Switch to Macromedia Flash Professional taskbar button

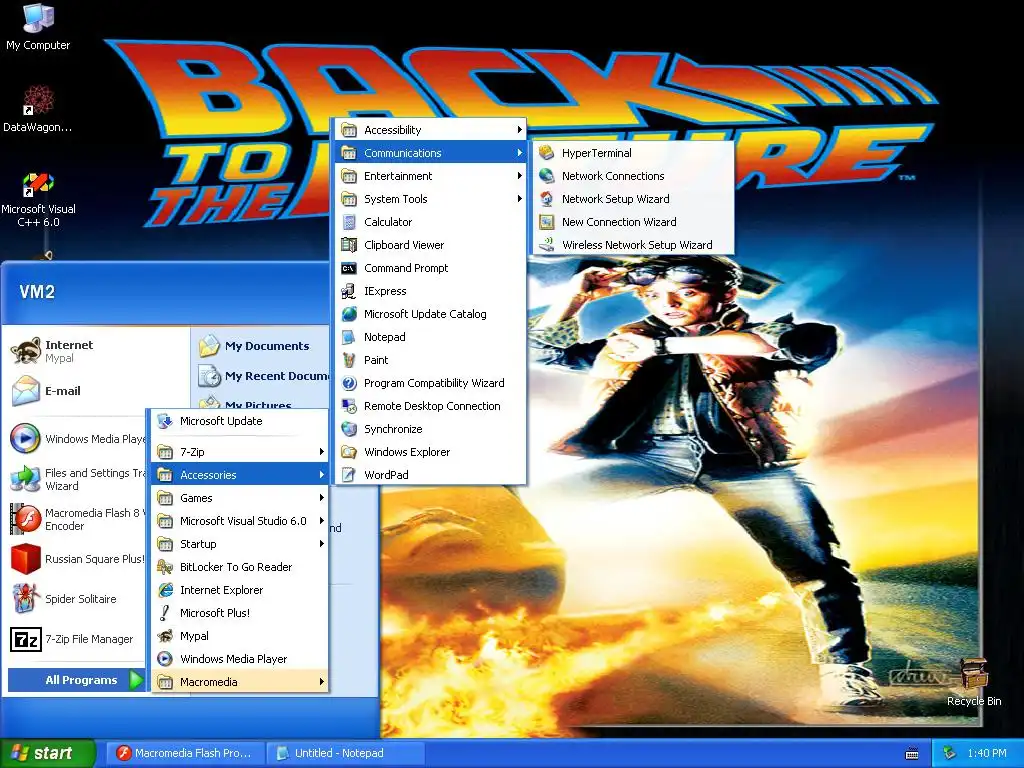185,753
